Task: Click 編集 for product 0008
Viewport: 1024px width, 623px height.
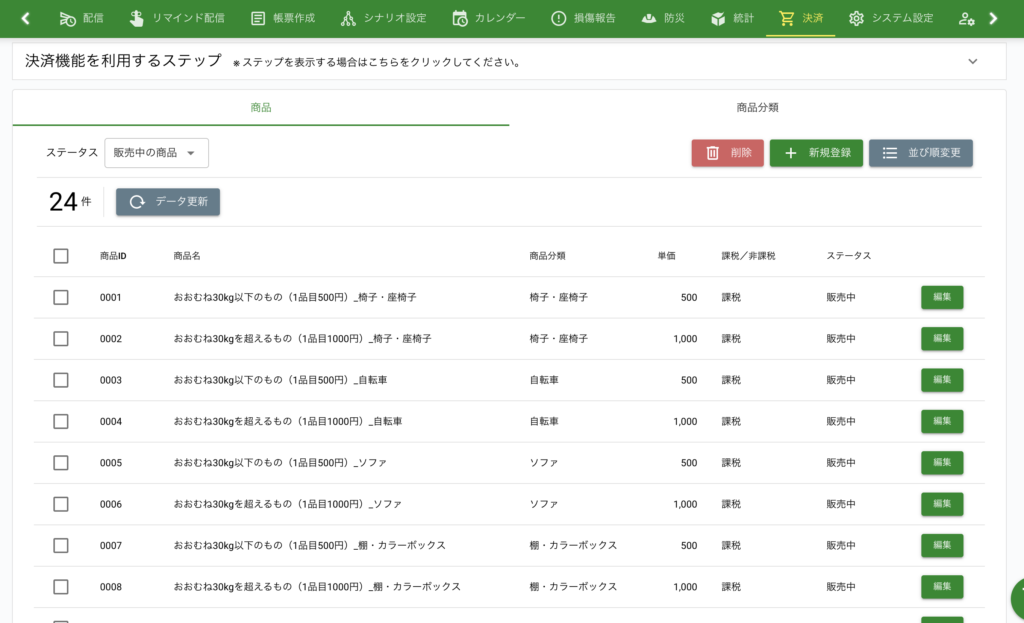Action: pos(942,587)
